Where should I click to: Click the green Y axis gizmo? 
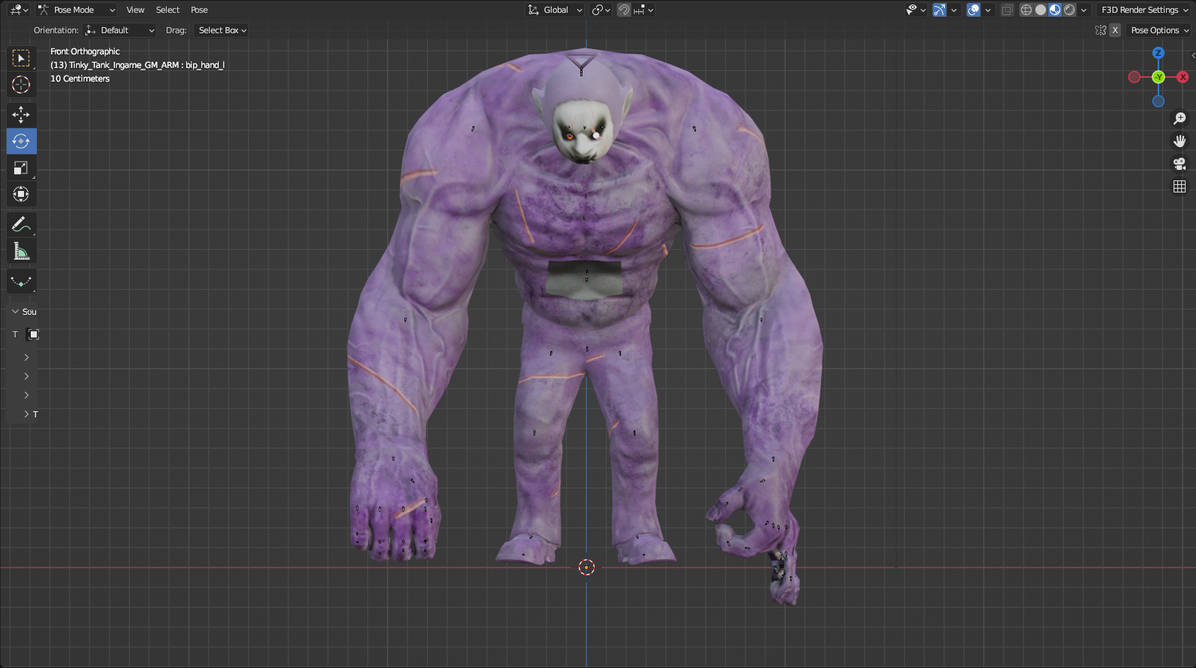coord(1158,77)
